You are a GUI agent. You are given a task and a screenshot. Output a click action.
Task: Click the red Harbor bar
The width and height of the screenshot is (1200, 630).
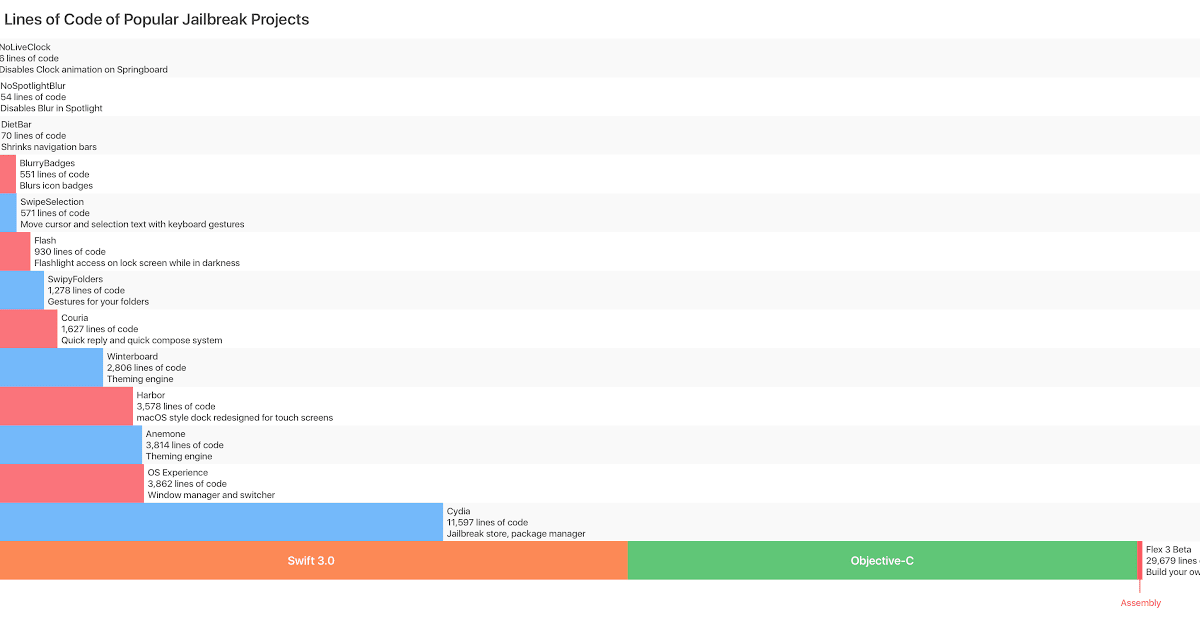(66, 406)
